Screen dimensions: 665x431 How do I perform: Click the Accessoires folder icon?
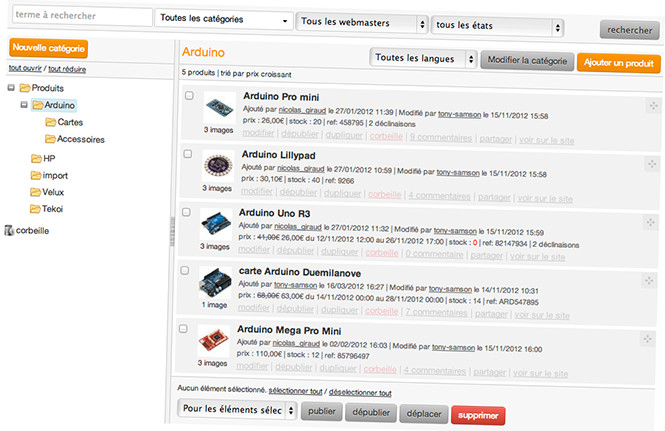pyautogui.click(x=51, y=139)
